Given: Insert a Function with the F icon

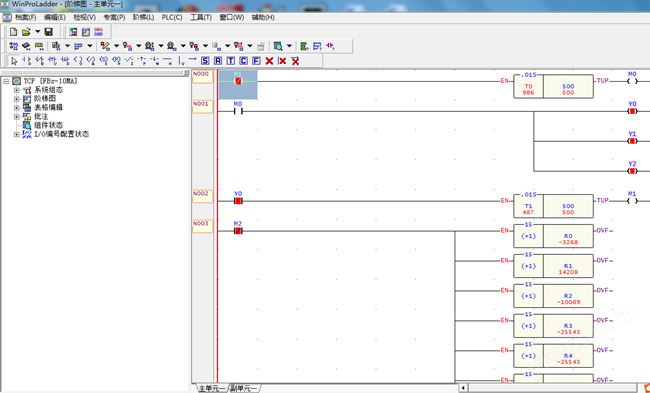Looking at the screenshot, I should click(256, 61).
